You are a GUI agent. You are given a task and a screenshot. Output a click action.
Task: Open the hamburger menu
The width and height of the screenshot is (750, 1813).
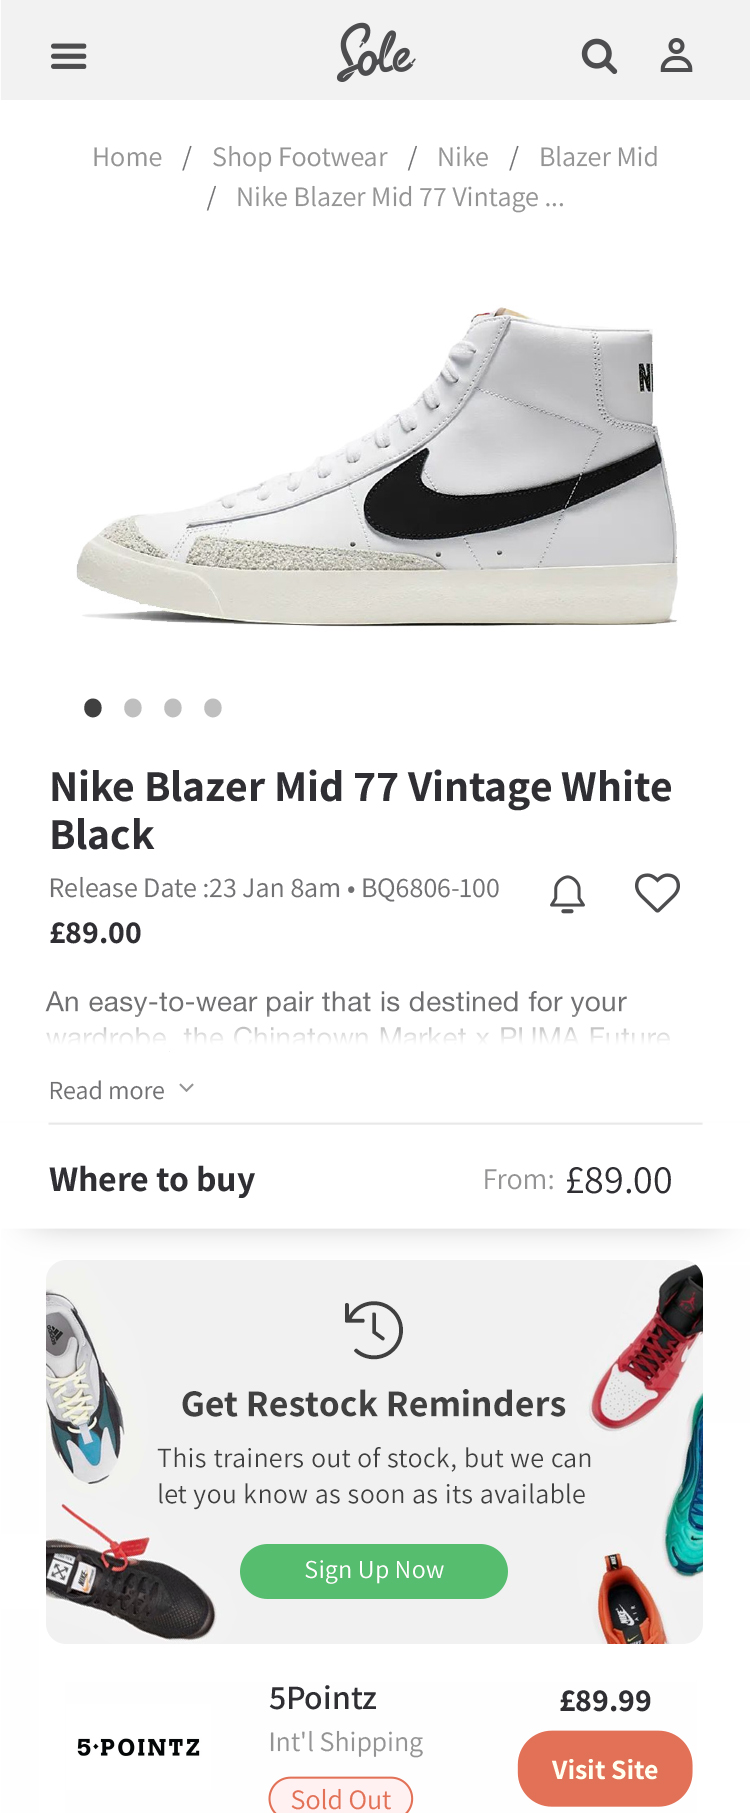click(x=69, y=56)
